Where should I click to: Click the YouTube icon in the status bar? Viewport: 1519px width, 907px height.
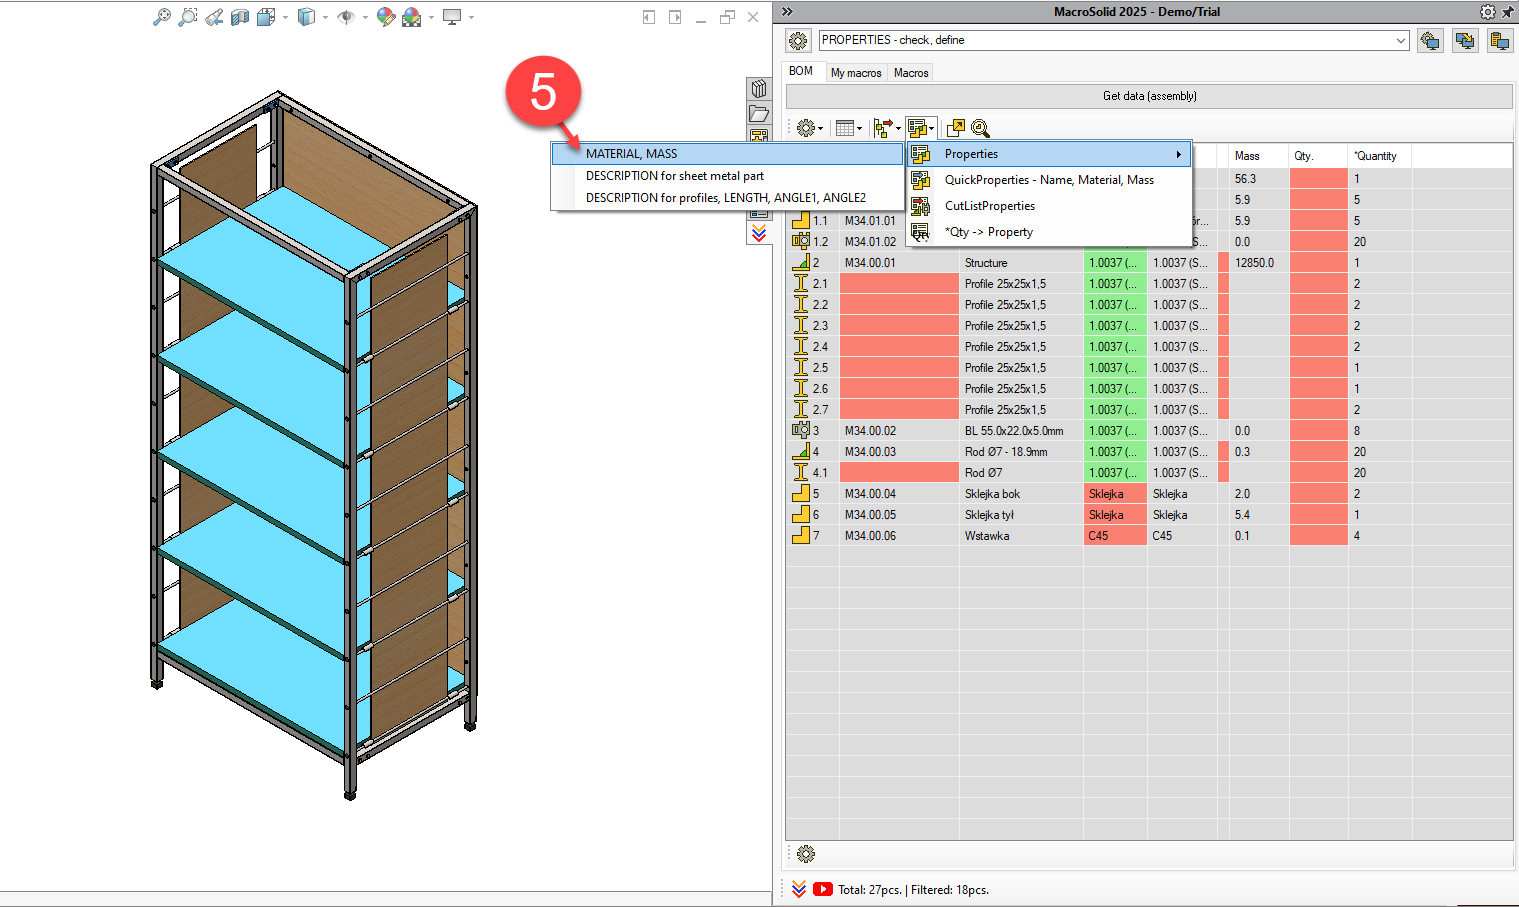tap(823, 889)
